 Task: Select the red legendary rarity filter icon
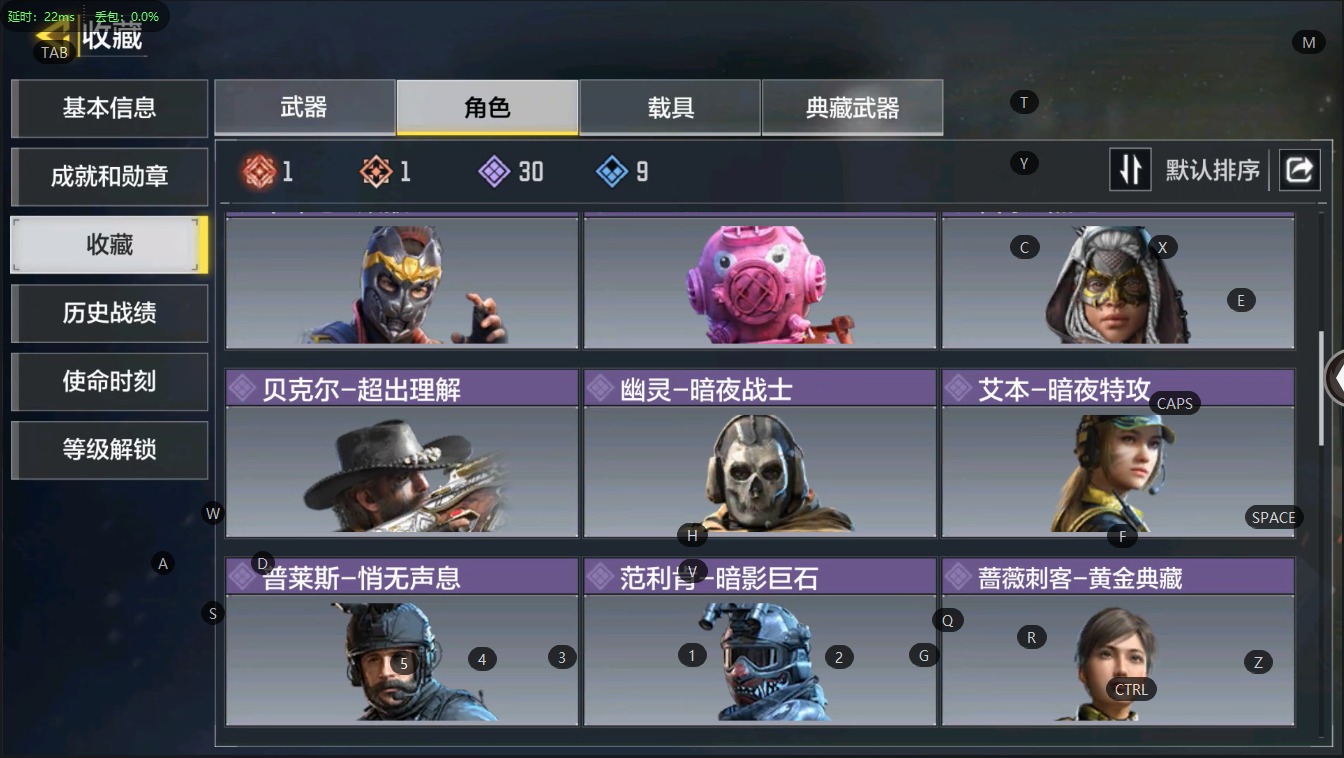coord(258,172)
